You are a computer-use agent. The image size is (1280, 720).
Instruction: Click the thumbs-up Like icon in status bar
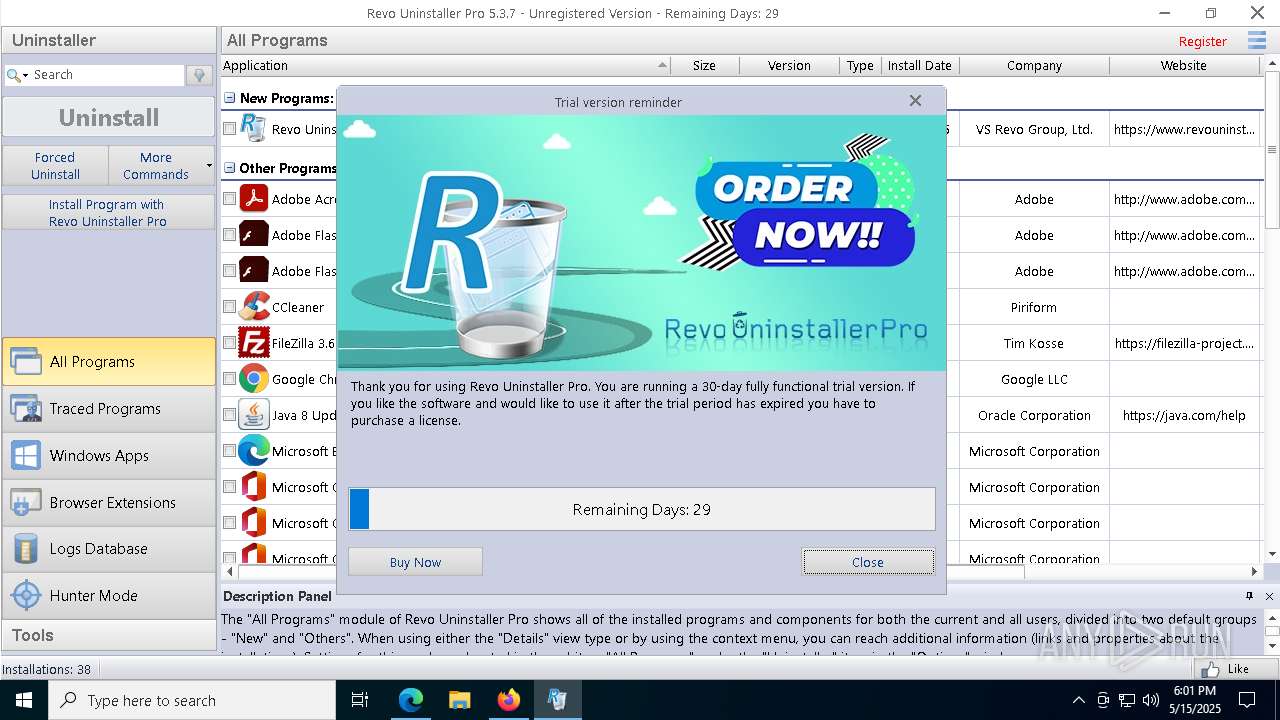click(1211, 669)
